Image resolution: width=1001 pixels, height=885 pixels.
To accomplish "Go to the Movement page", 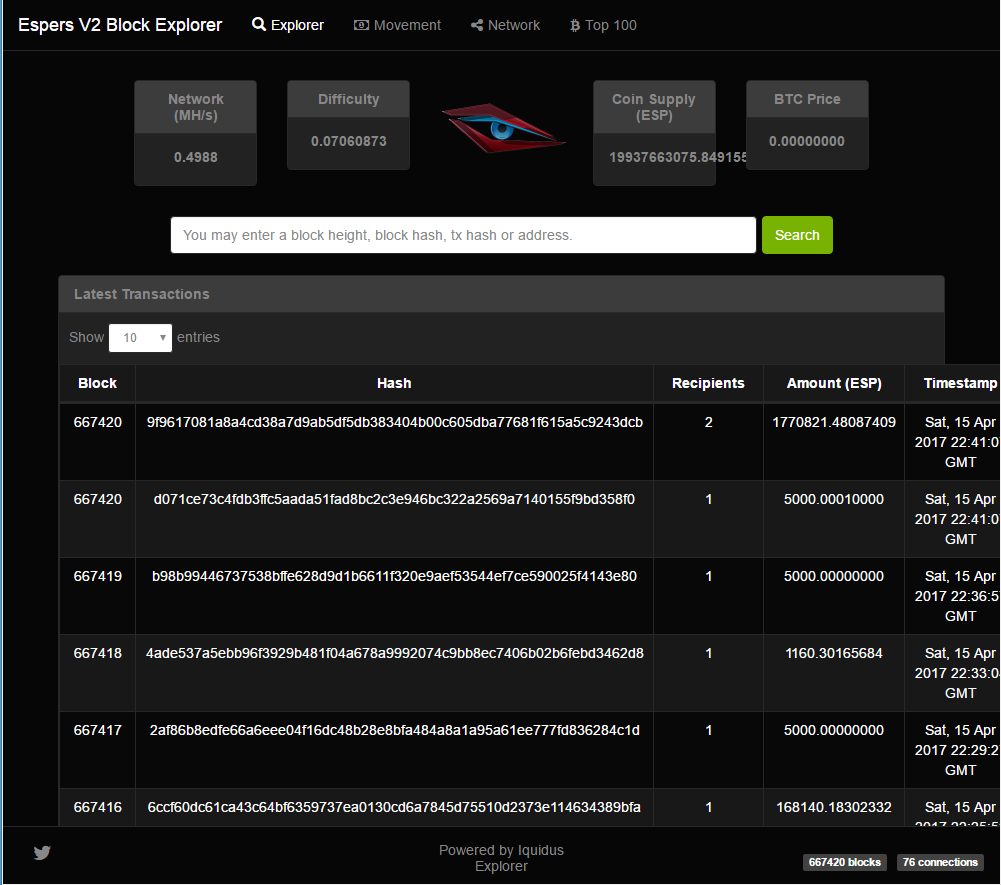I will click(397, 25).
